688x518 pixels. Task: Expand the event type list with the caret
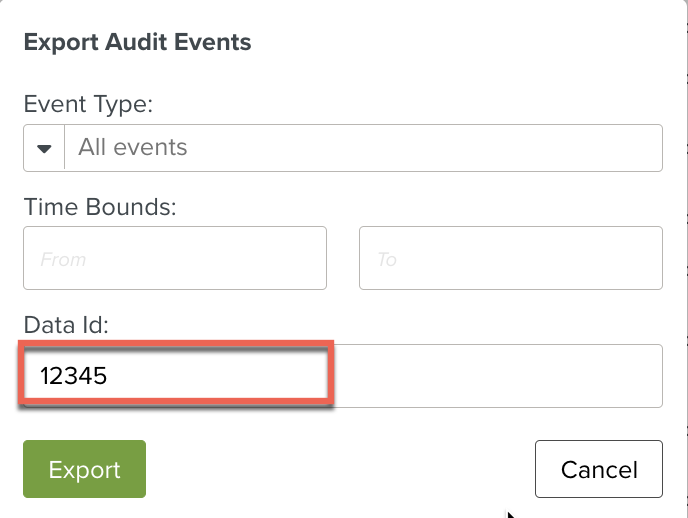[44, 148]
